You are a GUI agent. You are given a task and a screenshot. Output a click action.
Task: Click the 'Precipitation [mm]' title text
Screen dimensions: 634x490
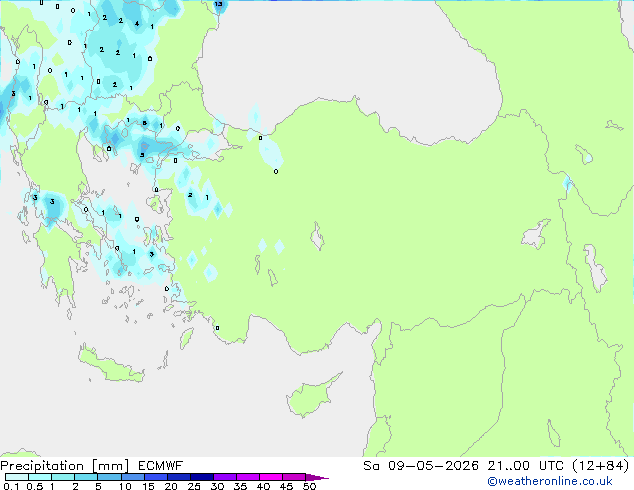(x=65, y=466)
